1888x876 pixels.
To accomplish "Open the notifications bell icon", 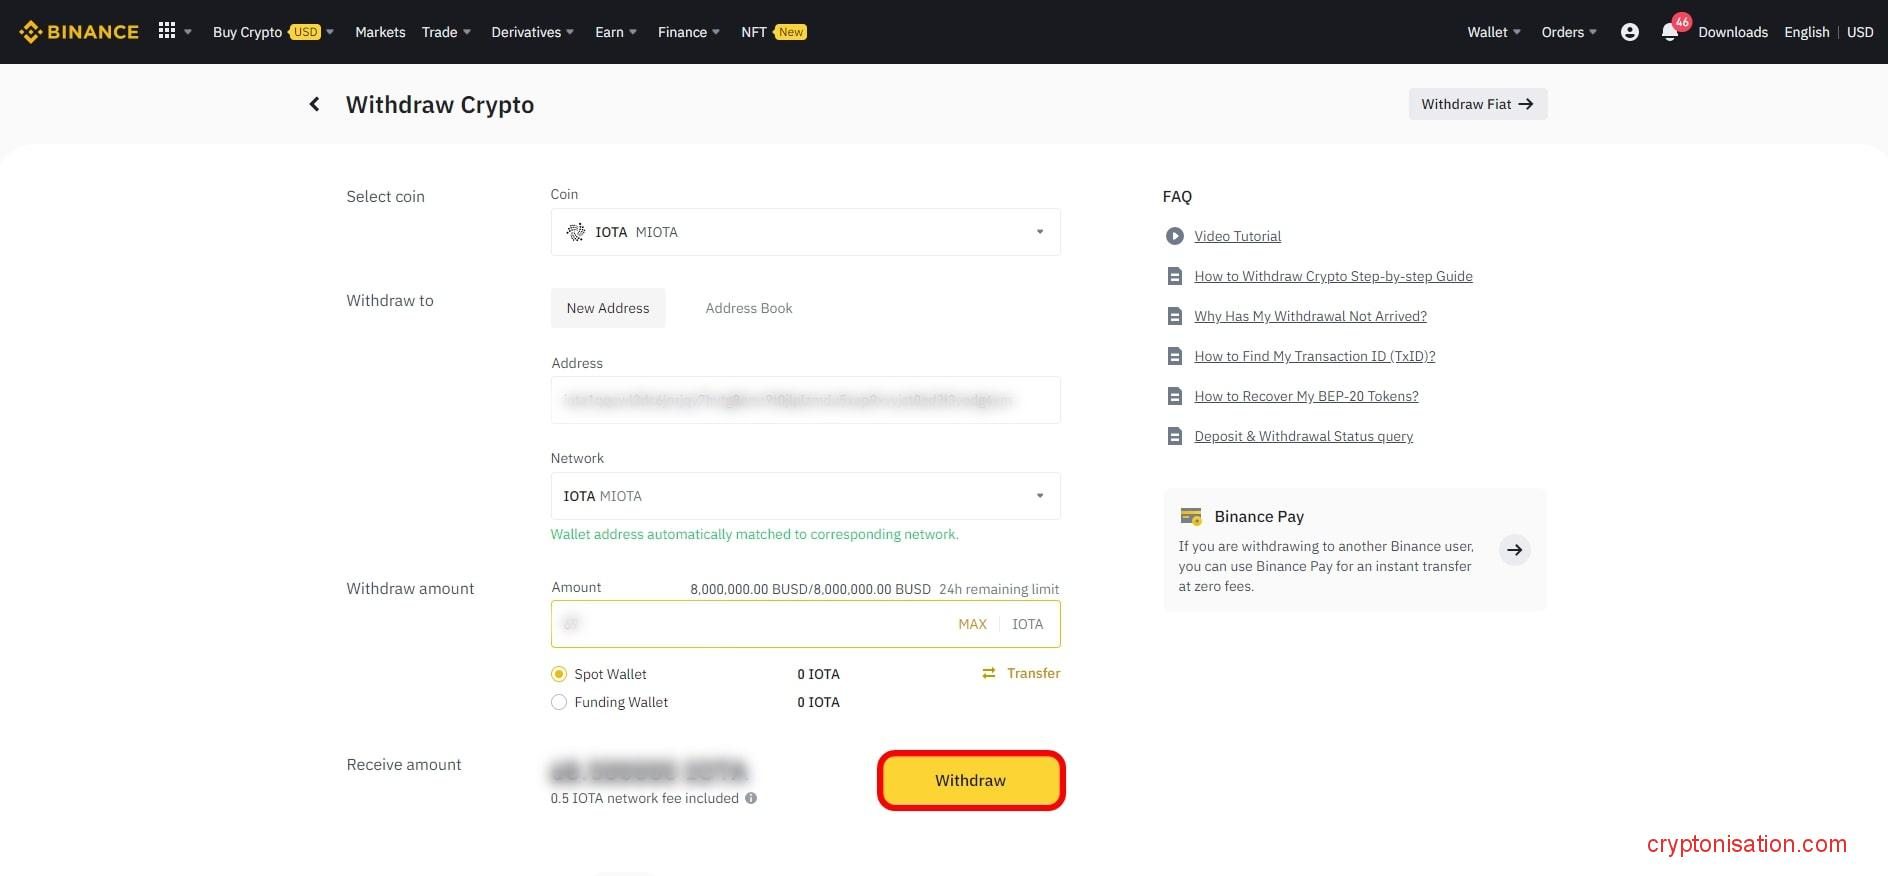I will (x=1669, y=32).
